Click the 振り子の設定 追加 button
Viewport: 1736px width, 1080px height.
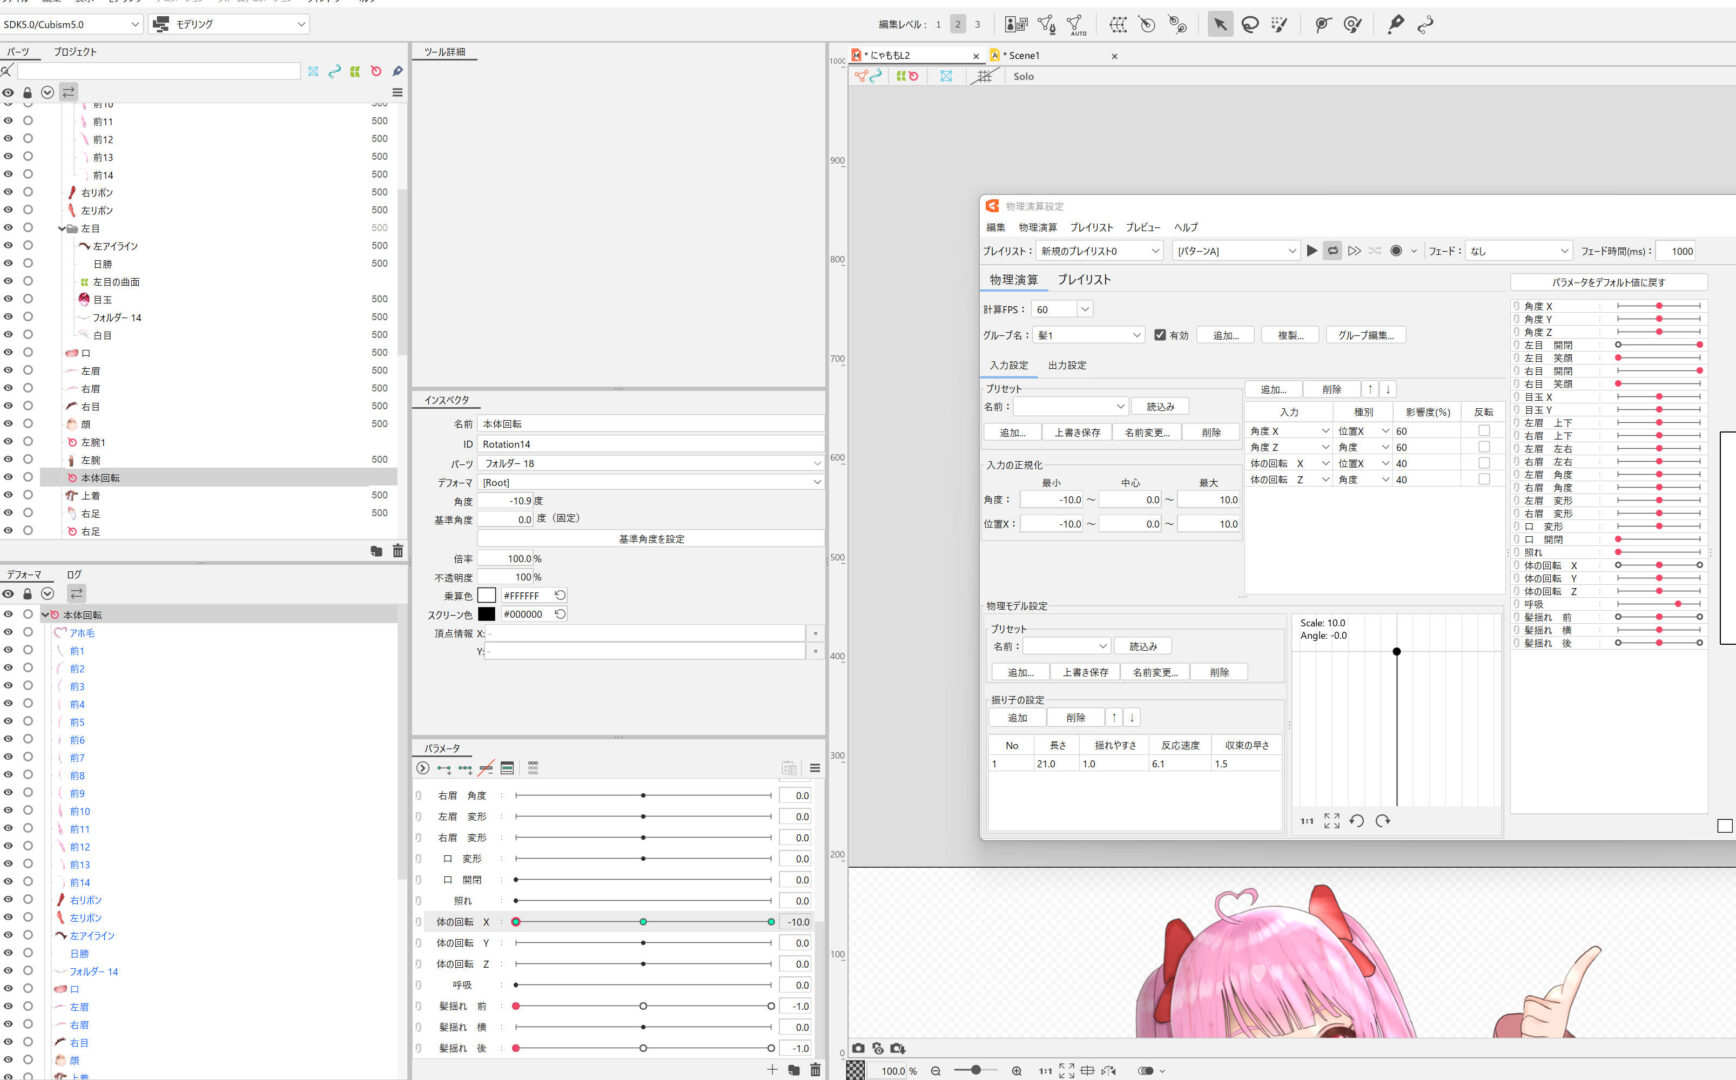click(x=1018, y=717)
